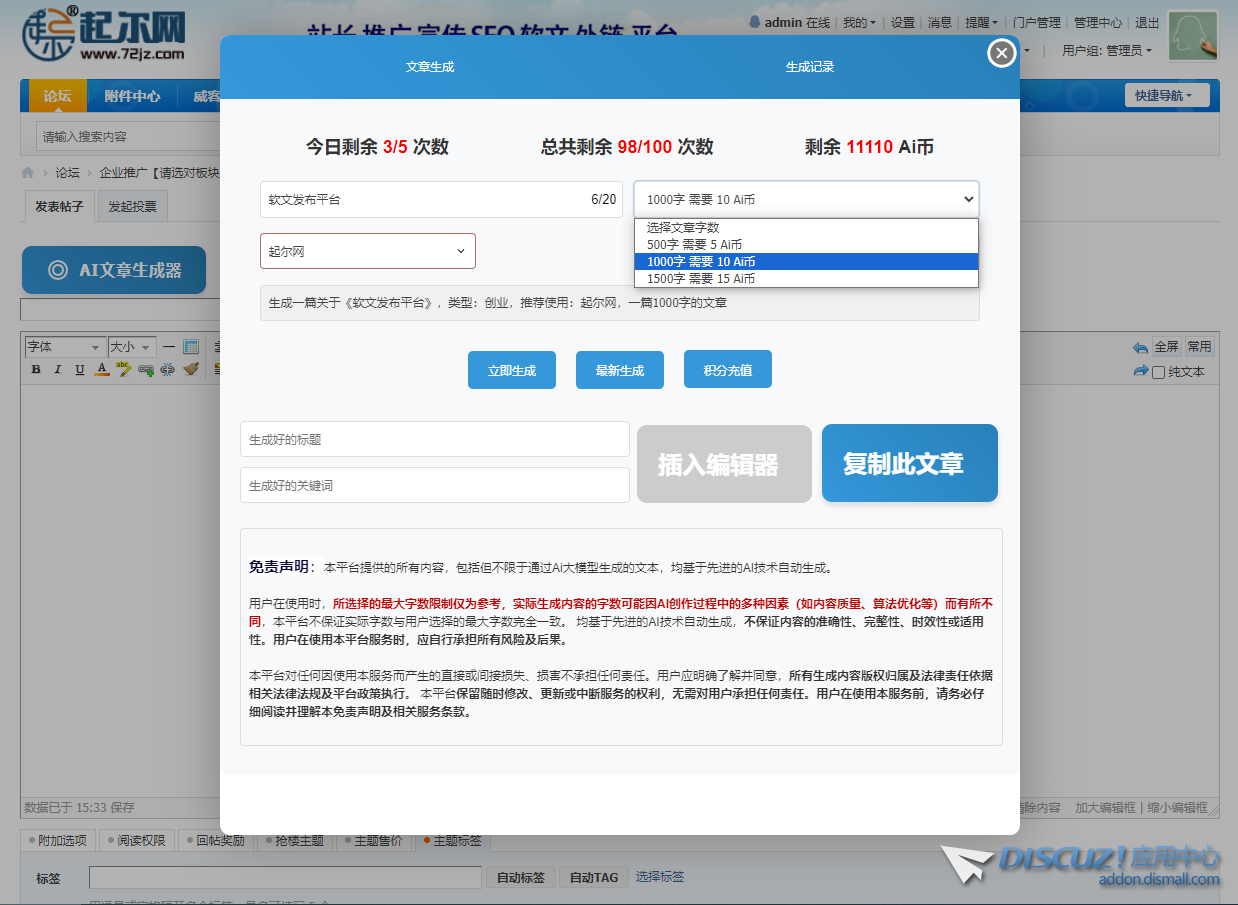
Task: Toggle the 纯文本 plain text checkbox
Action: (1158, 372)
